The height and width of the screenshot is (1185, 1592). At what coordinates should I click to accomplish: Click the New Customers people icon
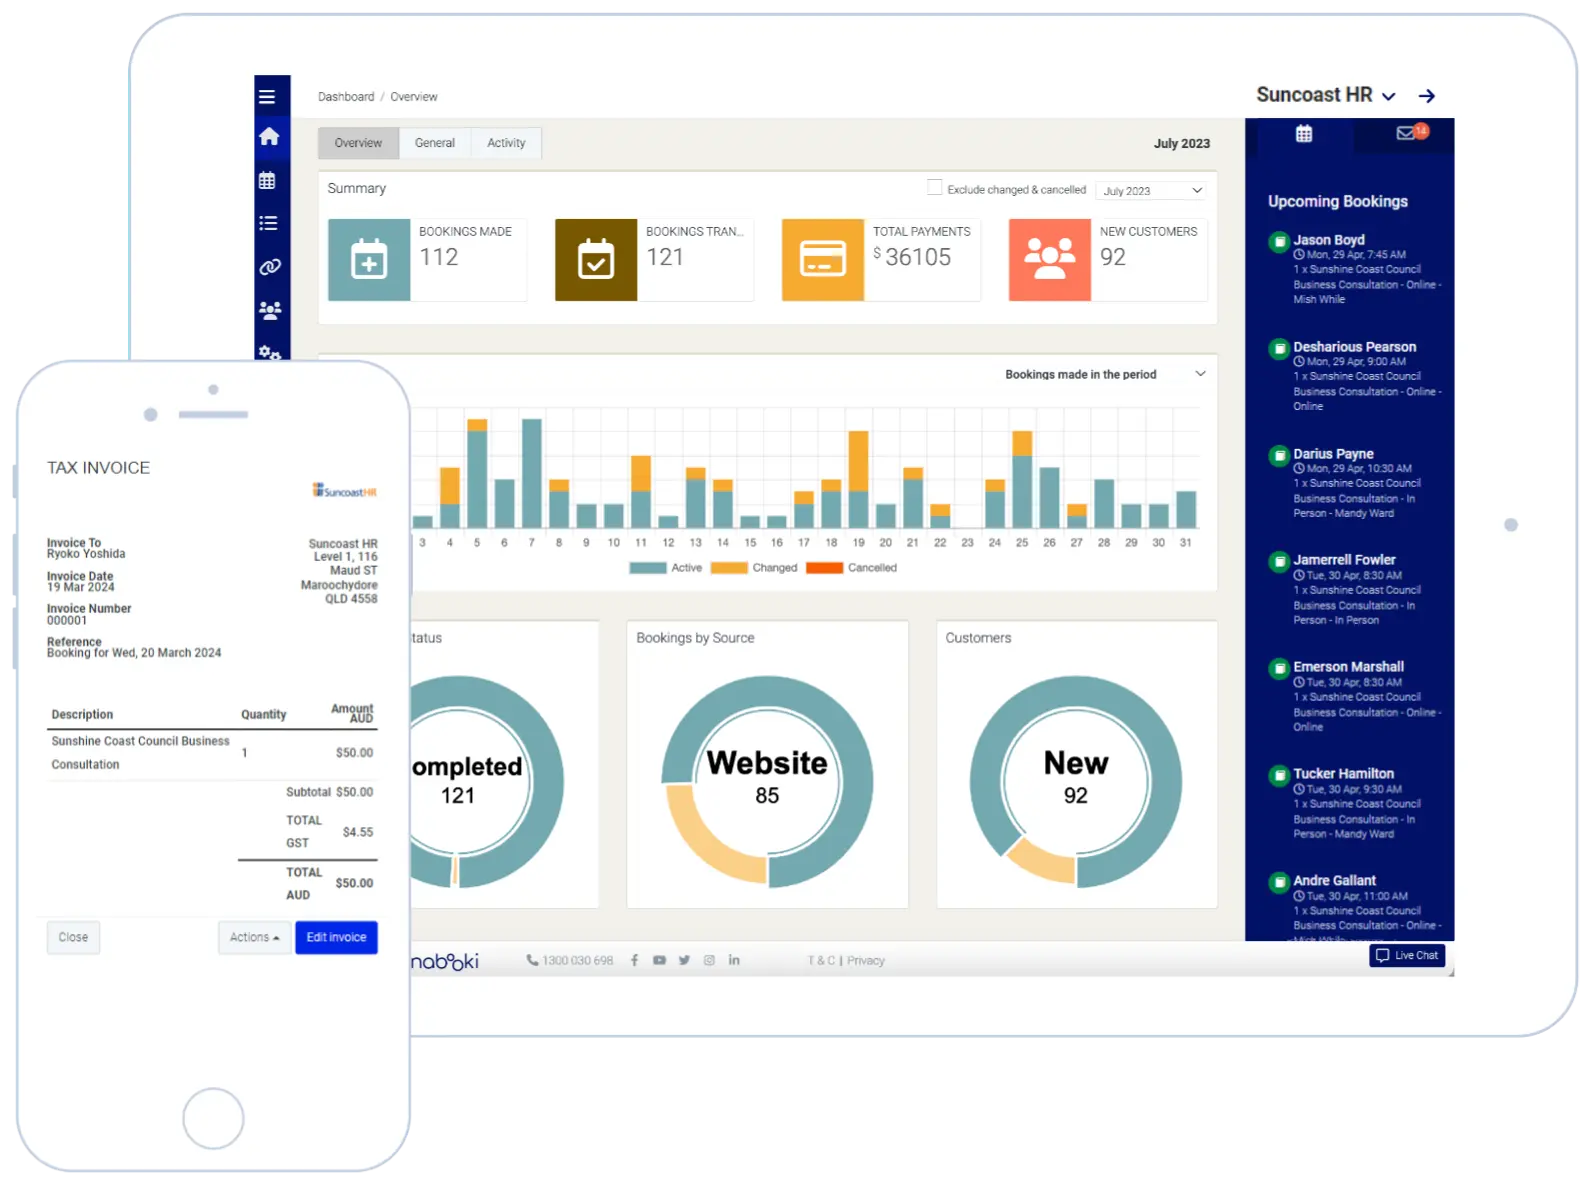point(1050,260)
